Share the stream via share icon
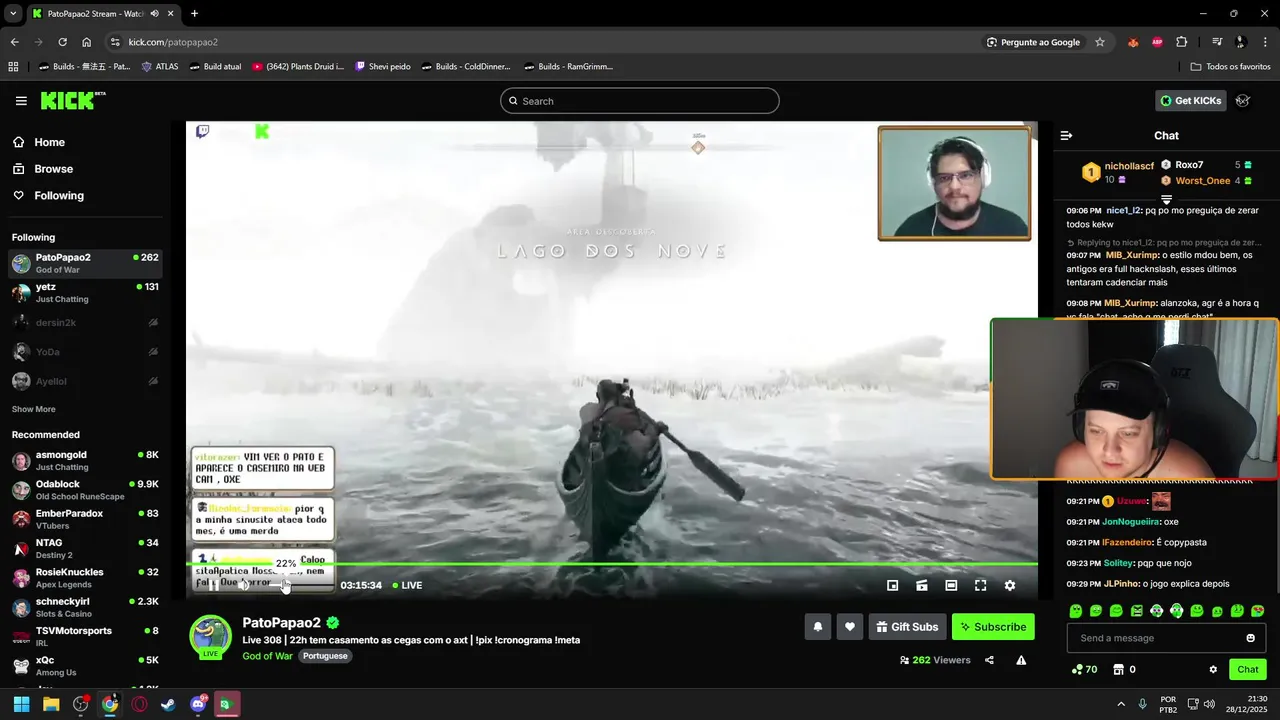 [x=989, y=660]
